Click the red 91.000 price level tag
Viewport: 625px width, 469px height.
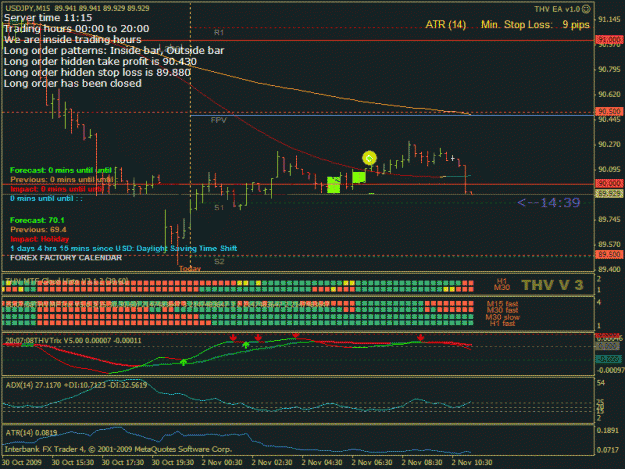609,40
